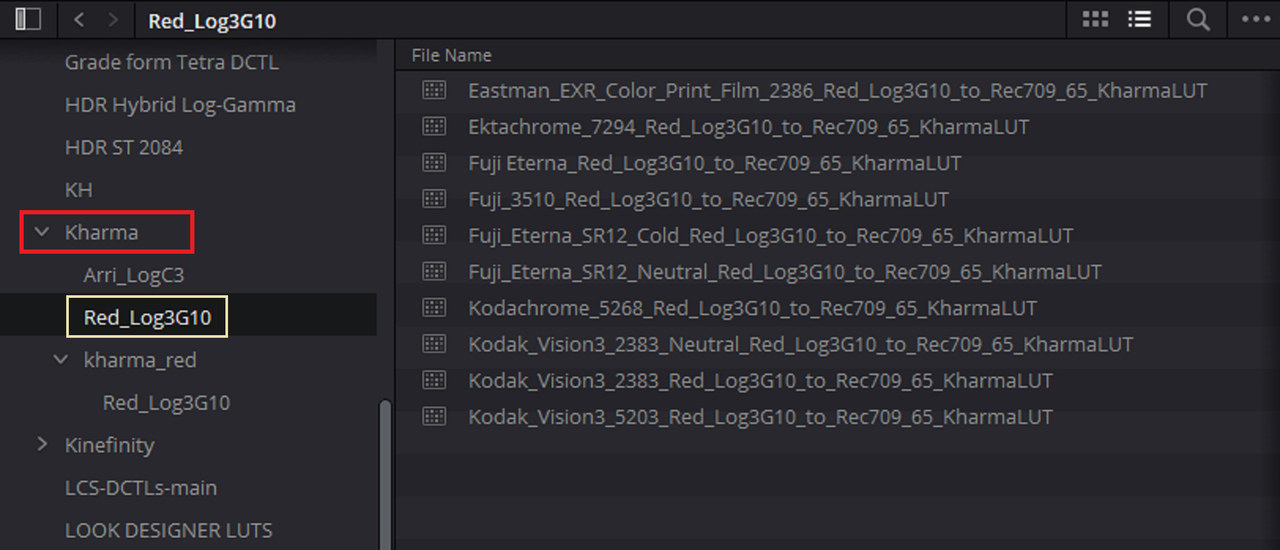Switch to thumbnail grid view

tap(1095, 19)
